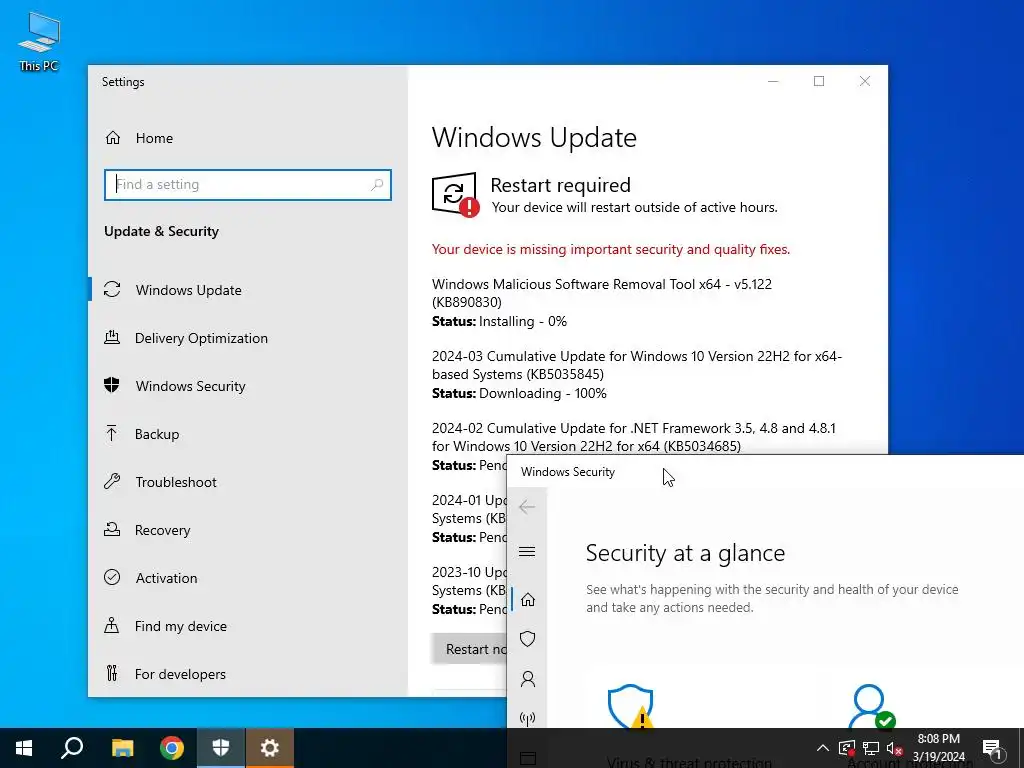Open Virus & threat protection shield in sidebar
The width and height of the screenshot is (1024, 768).
(x=528, y=639)
